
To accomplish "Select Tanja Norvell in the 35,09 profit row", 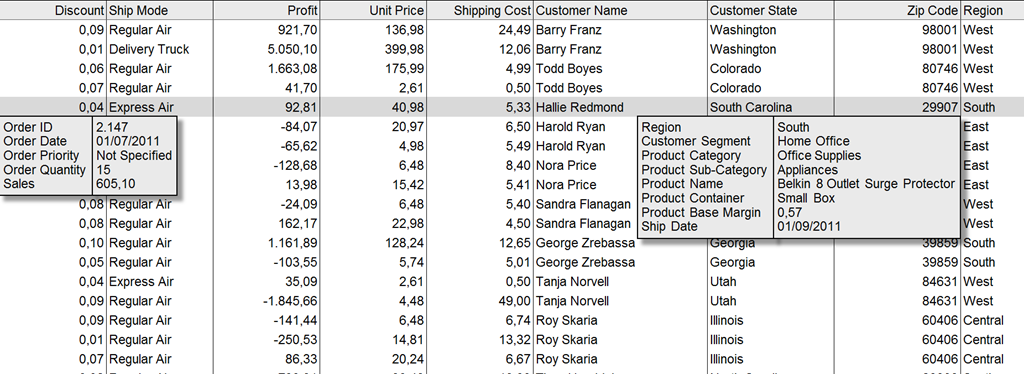I will (572, 281).
